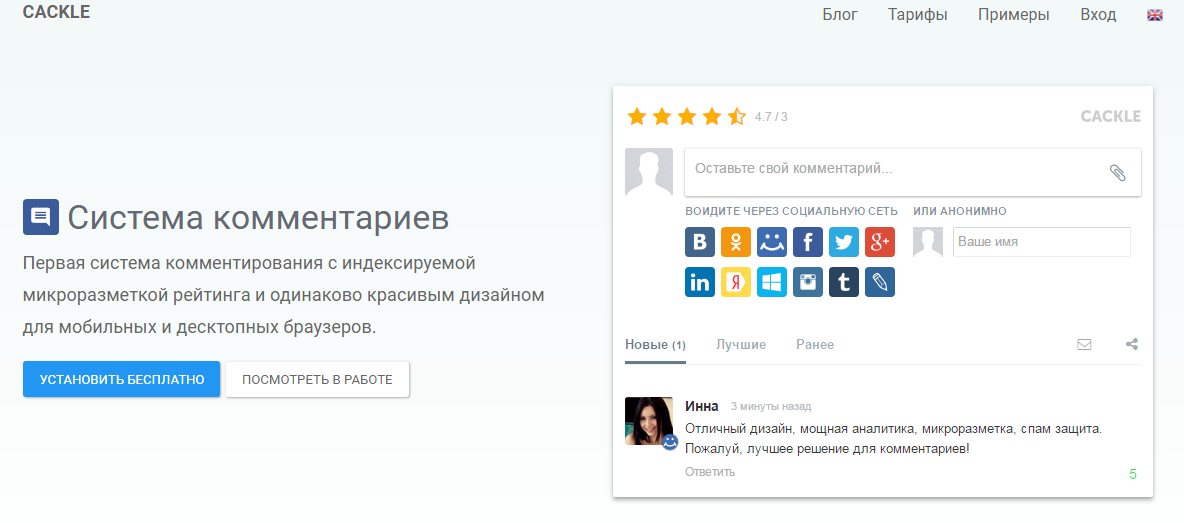Click the ПОСМОТРЕТЬ В РАБОТЕ button
The image size is (1184, 523).
click(x=317, y=379)
